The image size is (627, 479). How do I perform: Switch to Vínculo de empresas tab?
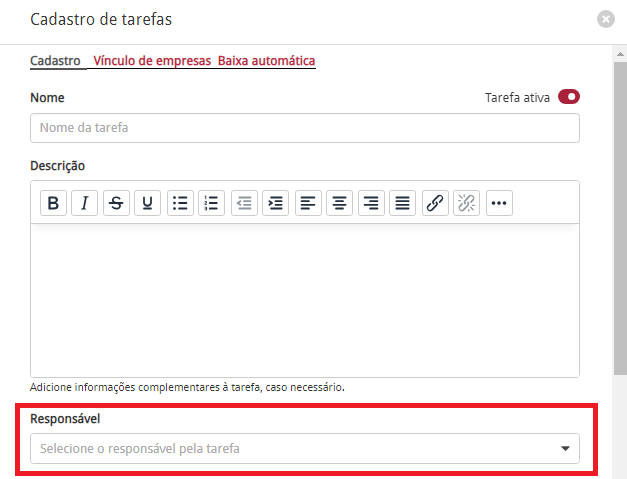coord(152,61)
